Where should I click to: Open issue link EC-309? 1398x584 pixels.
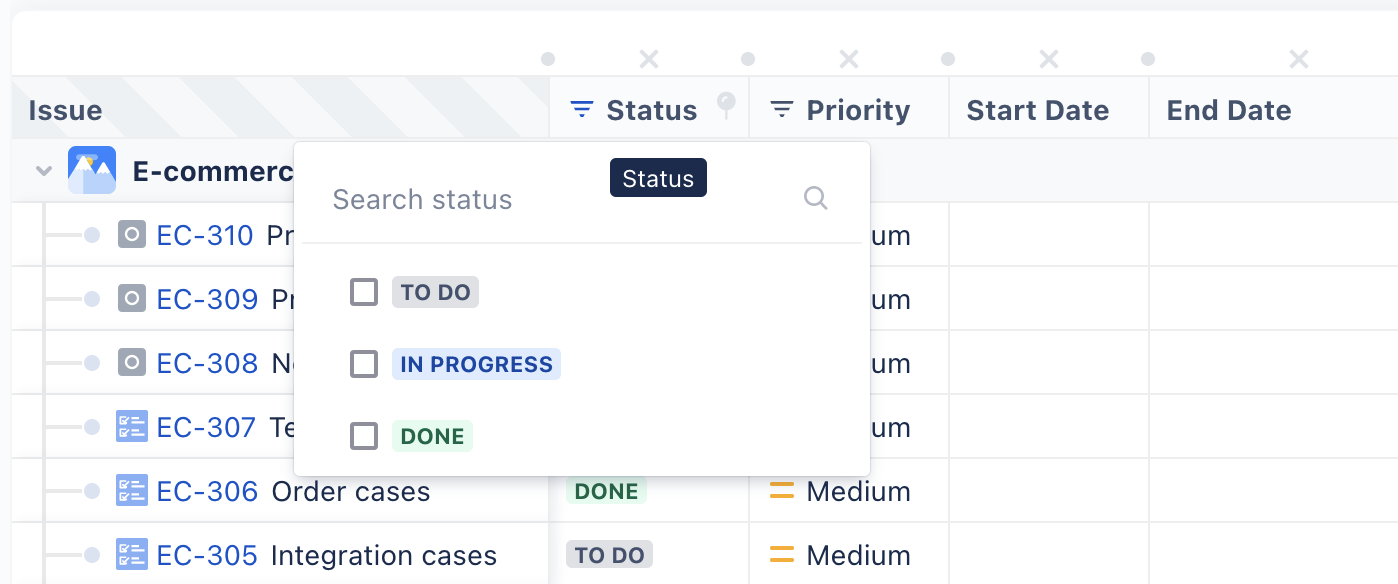pyautogui.click(x=207, y=299)
